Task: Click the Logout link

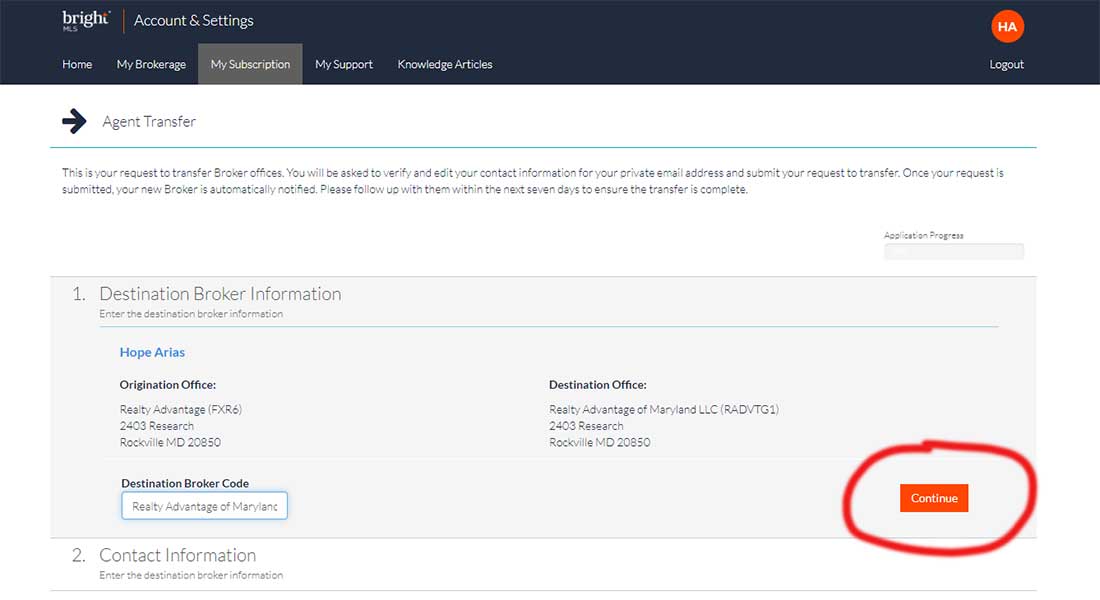Action: tap(1007, 65)
